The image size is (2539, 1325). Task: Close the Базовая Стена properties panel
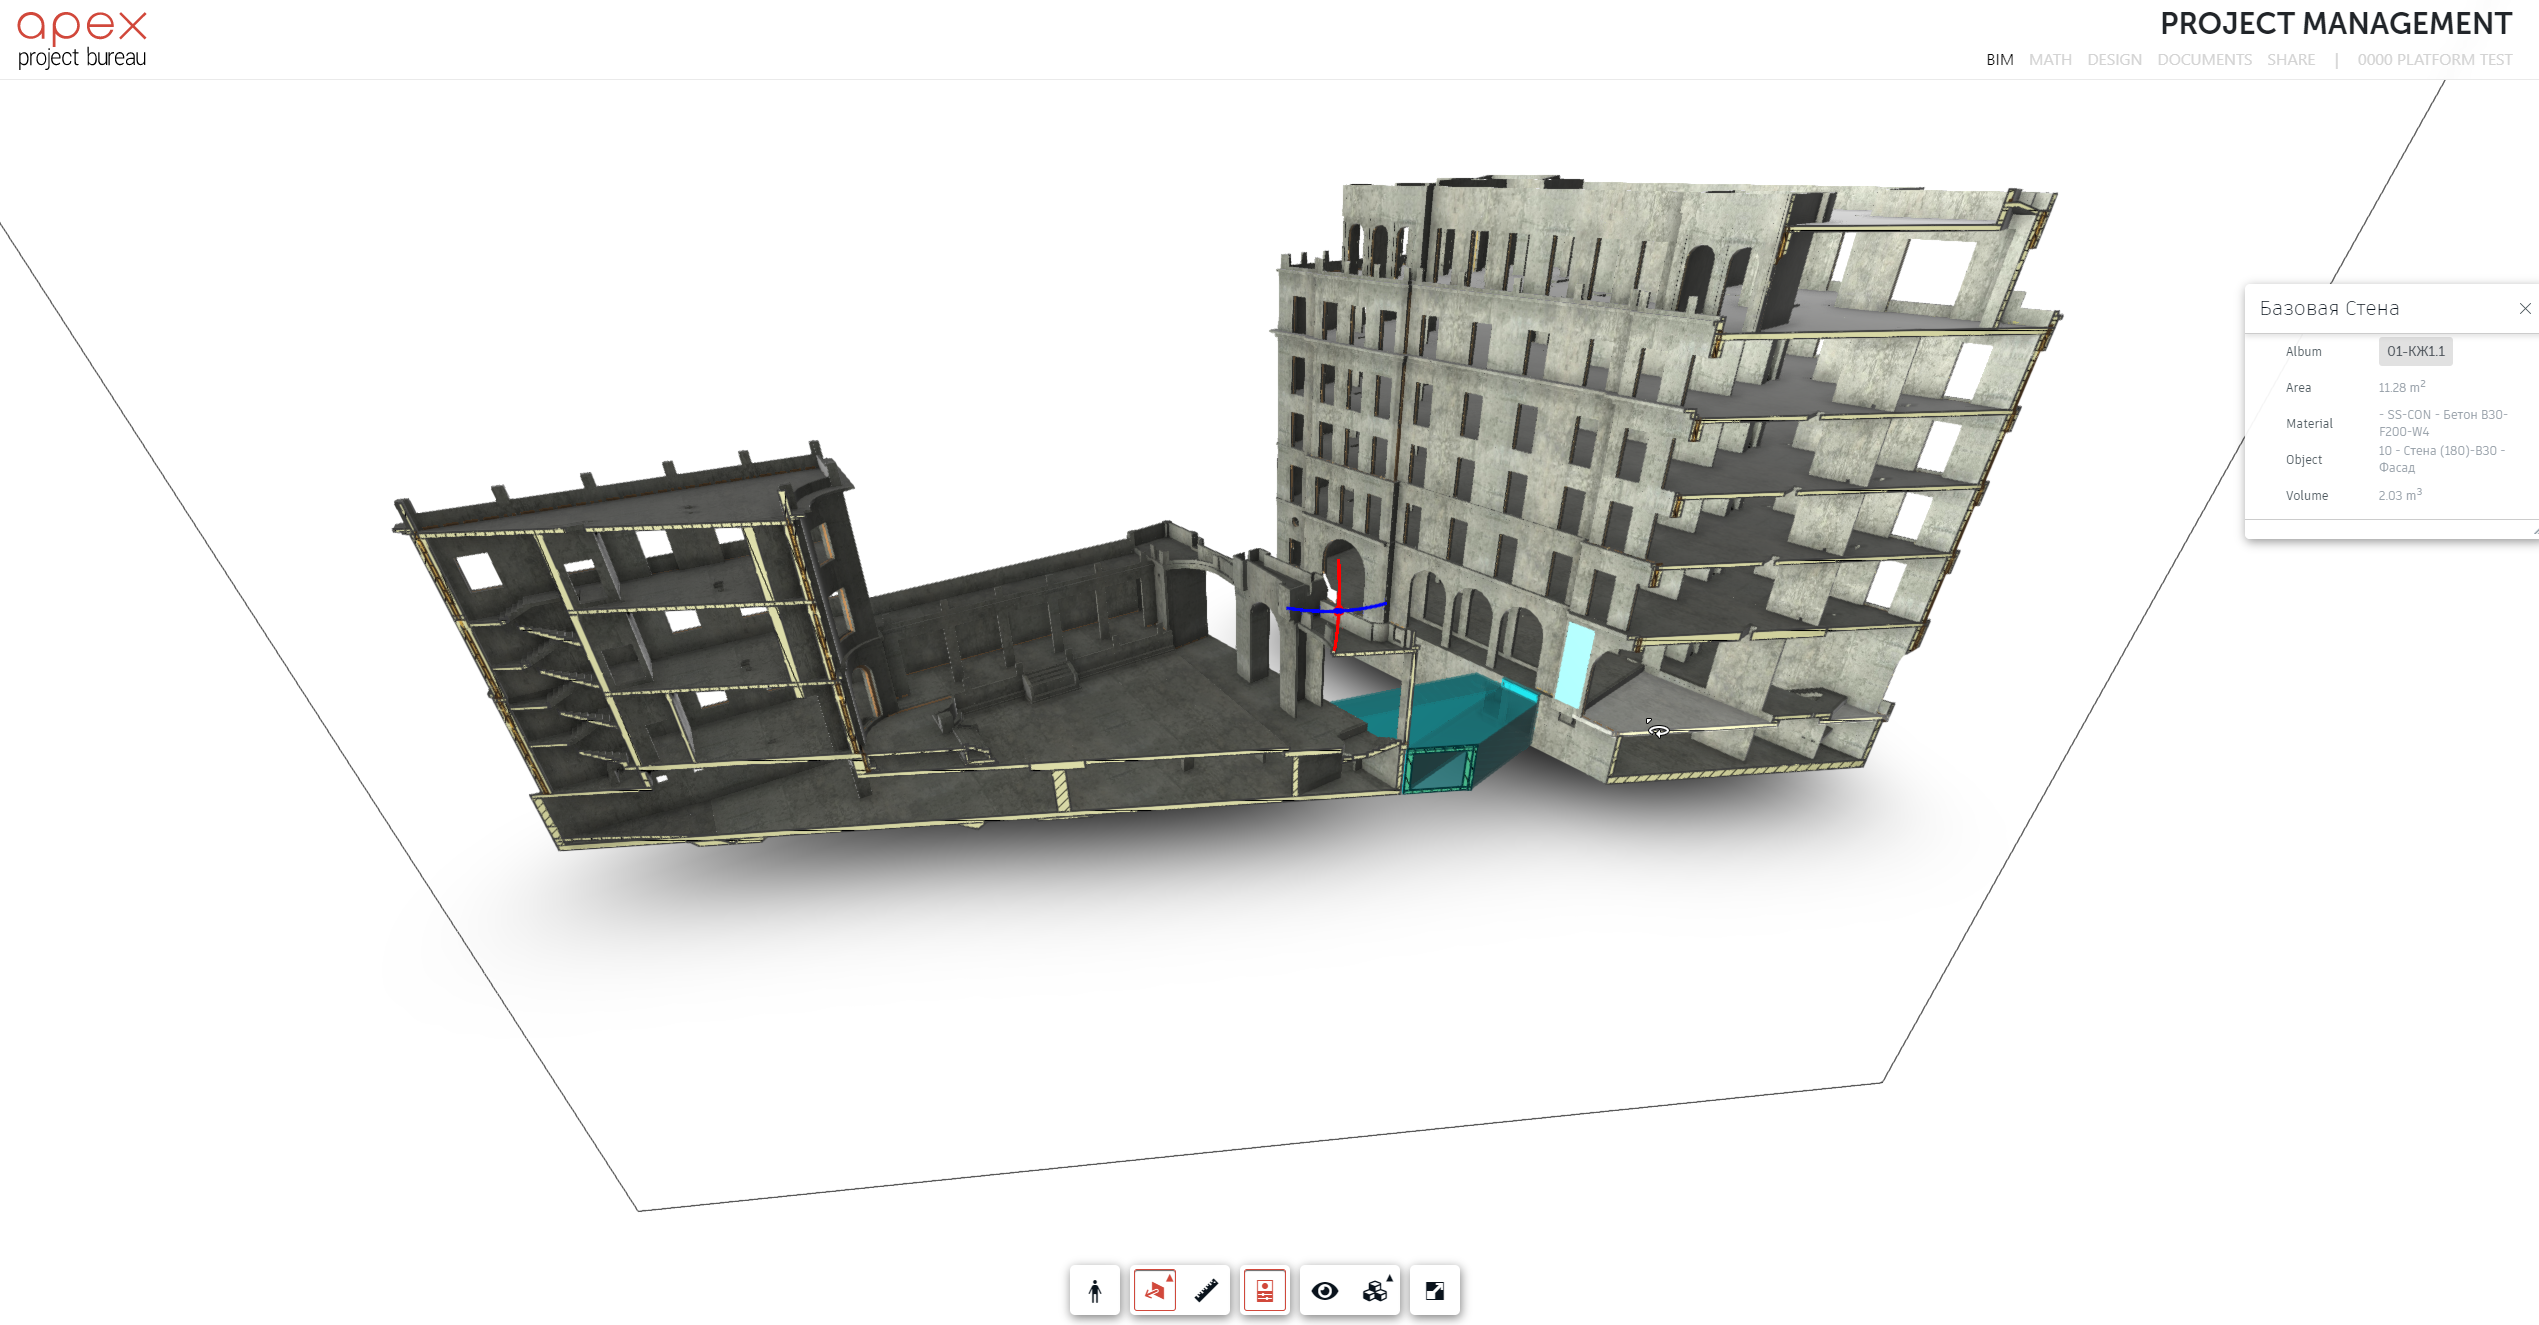2525,309
